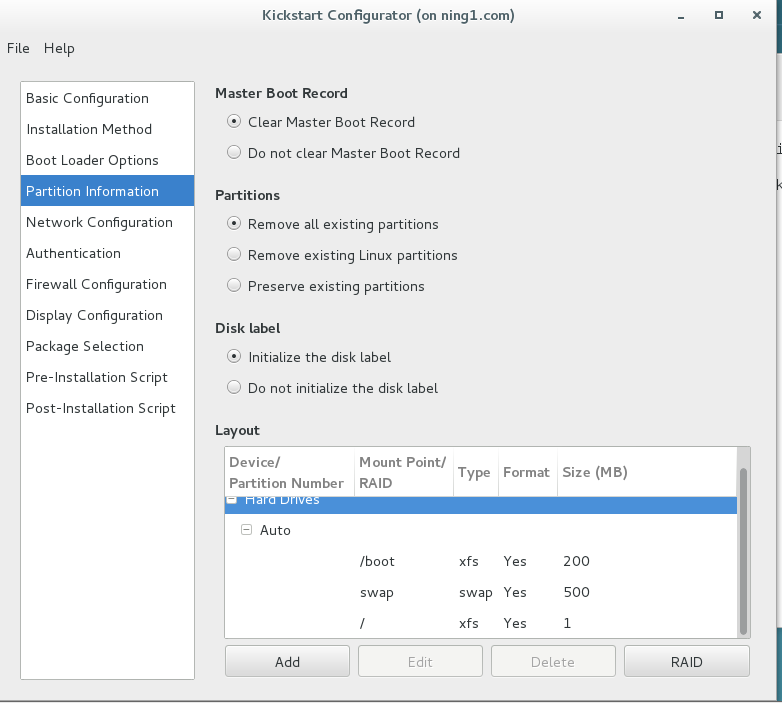
Task: Select Partition Information in sidebar
Action: [107, 191]
